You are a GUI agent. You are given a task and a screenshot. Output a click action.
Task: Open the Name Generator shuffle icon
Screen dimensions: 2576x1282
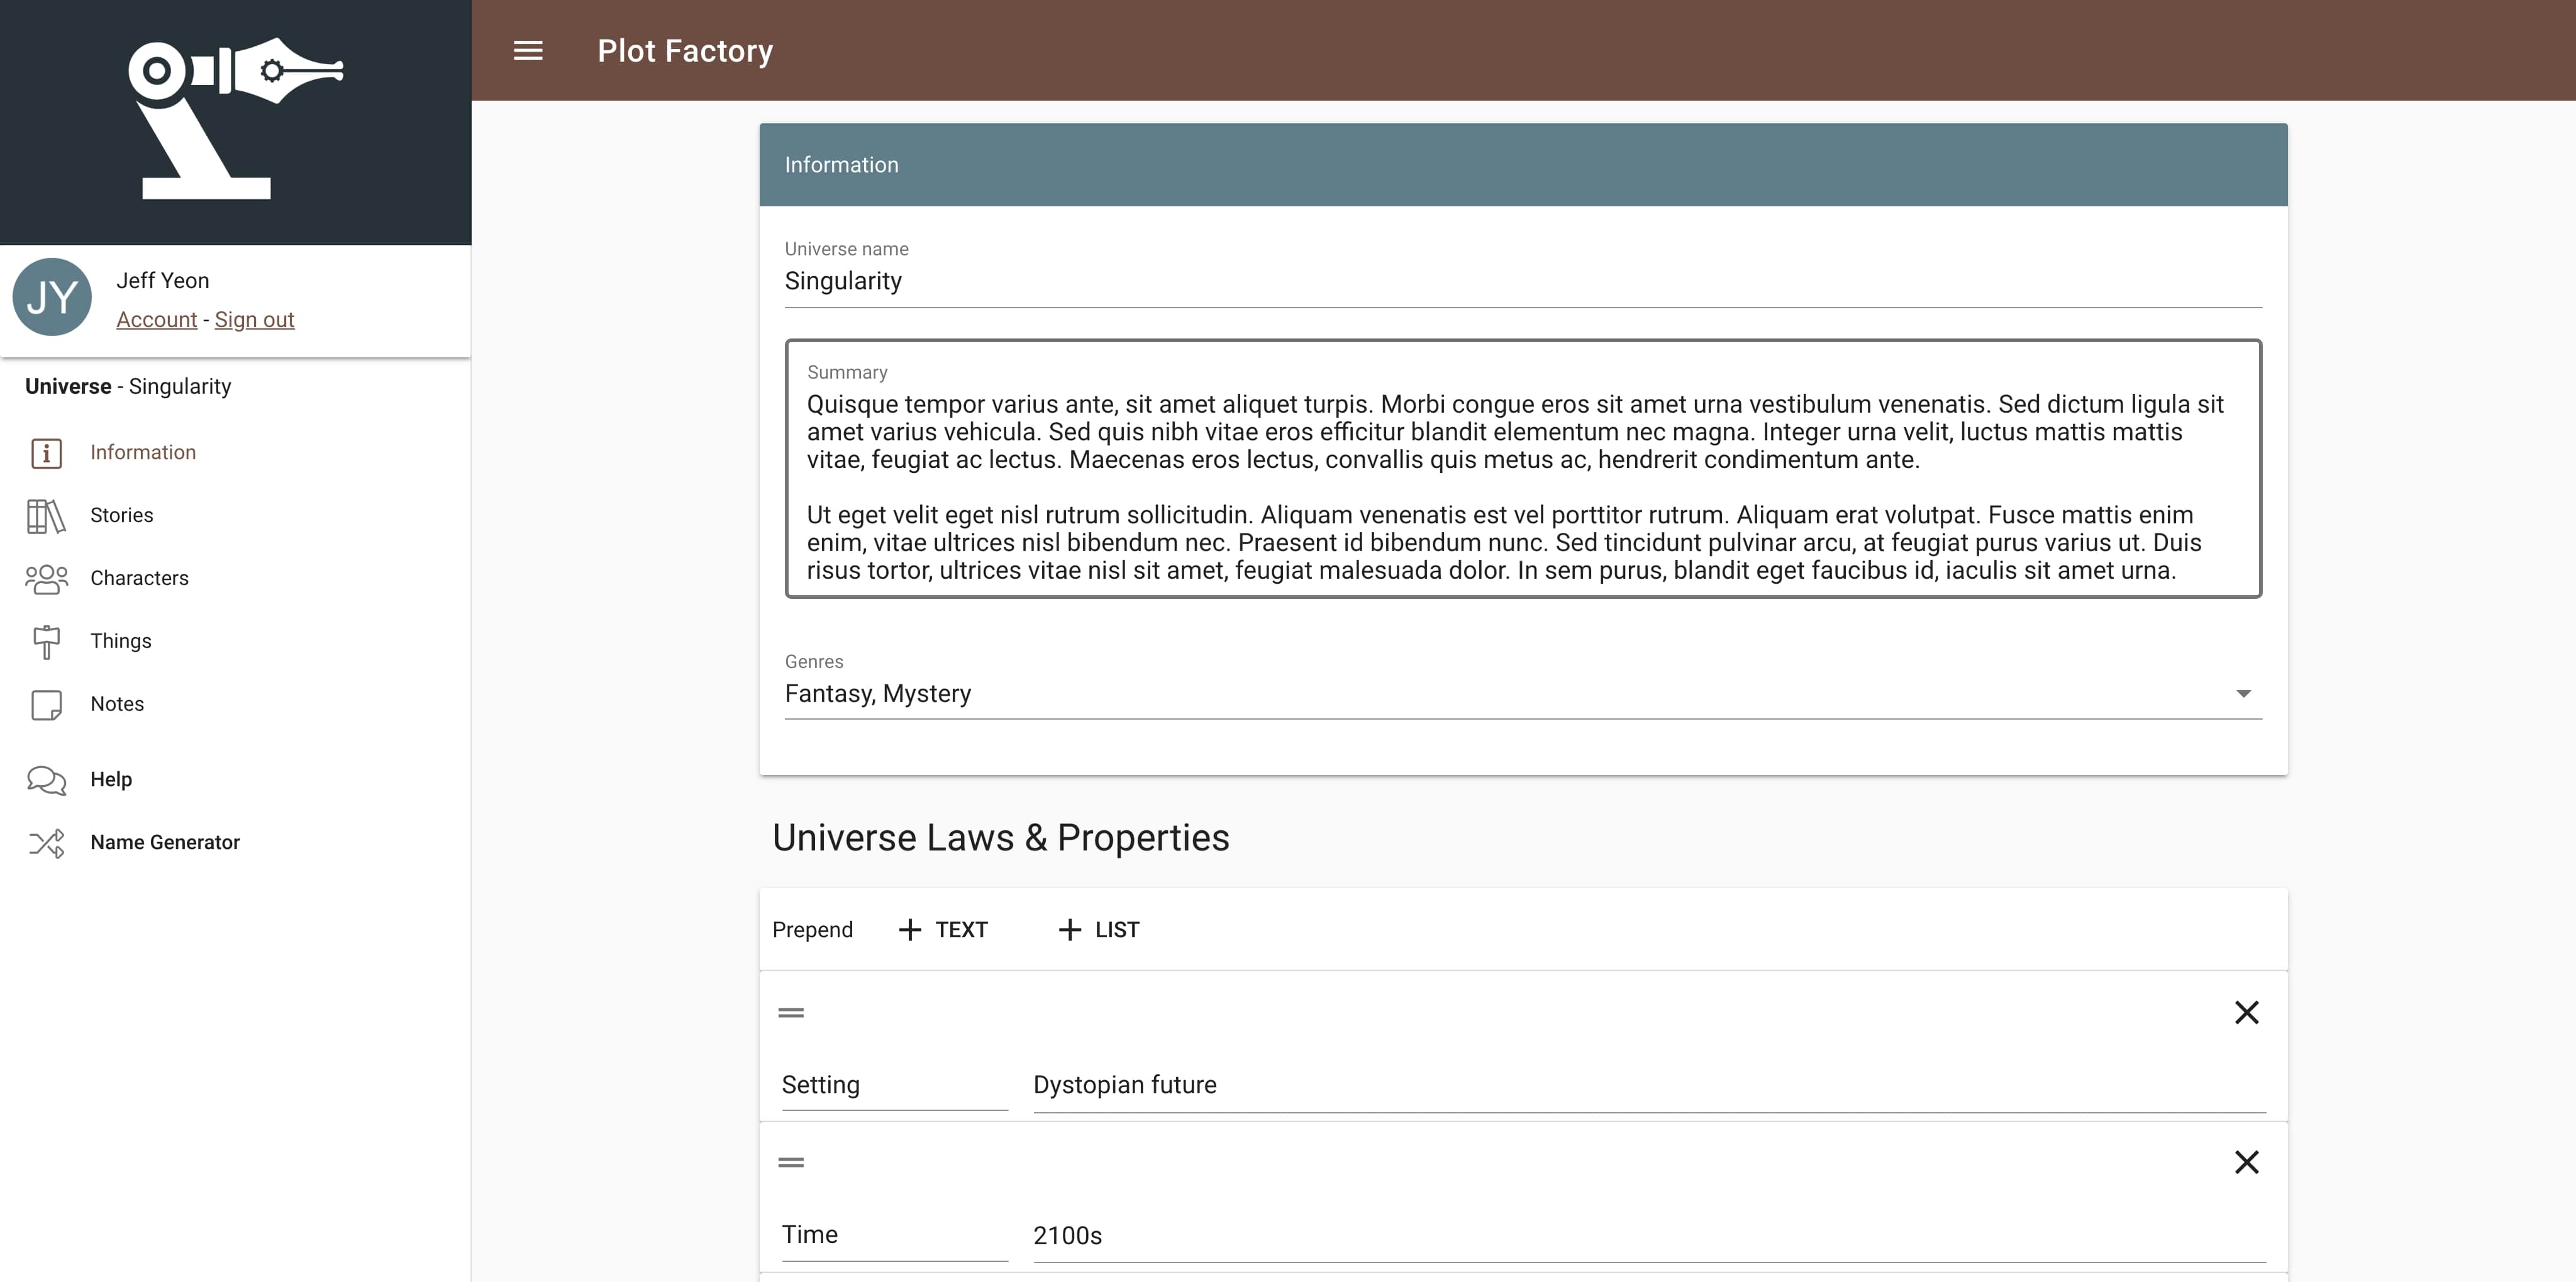pos(46,843)
